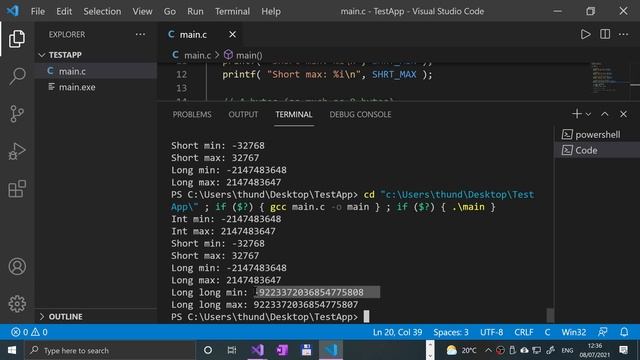The height and width of the screenshot is (360, 640).
Task: Select the TERMINAL panel tab
Action: (x=293, y=114)
